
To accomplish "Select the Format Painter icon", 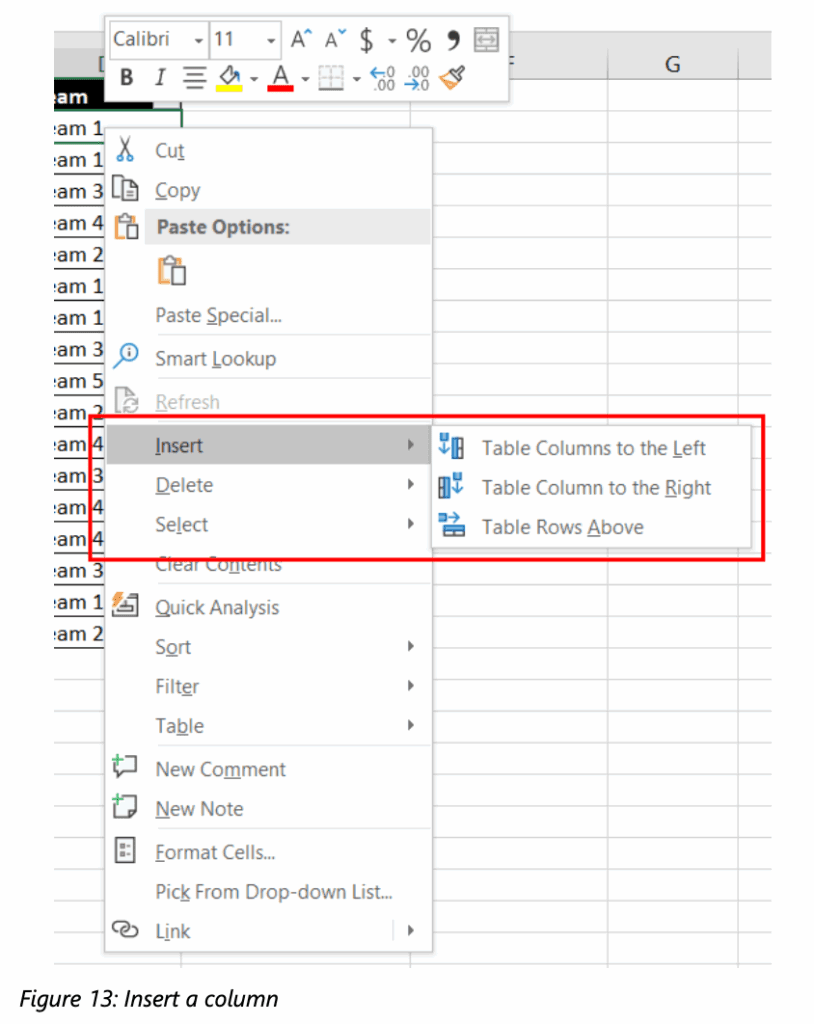I will (451, 78).
